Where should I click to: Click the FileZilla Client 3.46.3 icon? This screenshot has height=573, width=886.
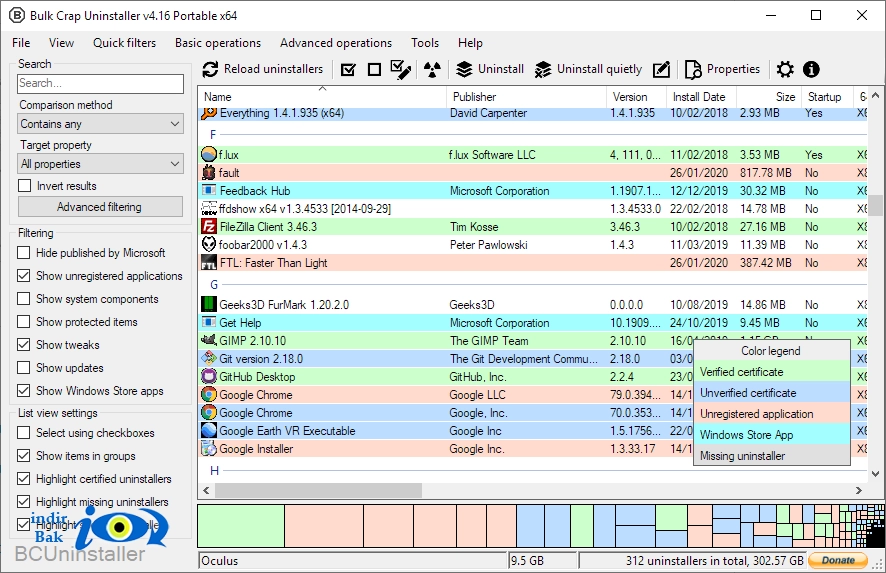[x=209, y=227]
